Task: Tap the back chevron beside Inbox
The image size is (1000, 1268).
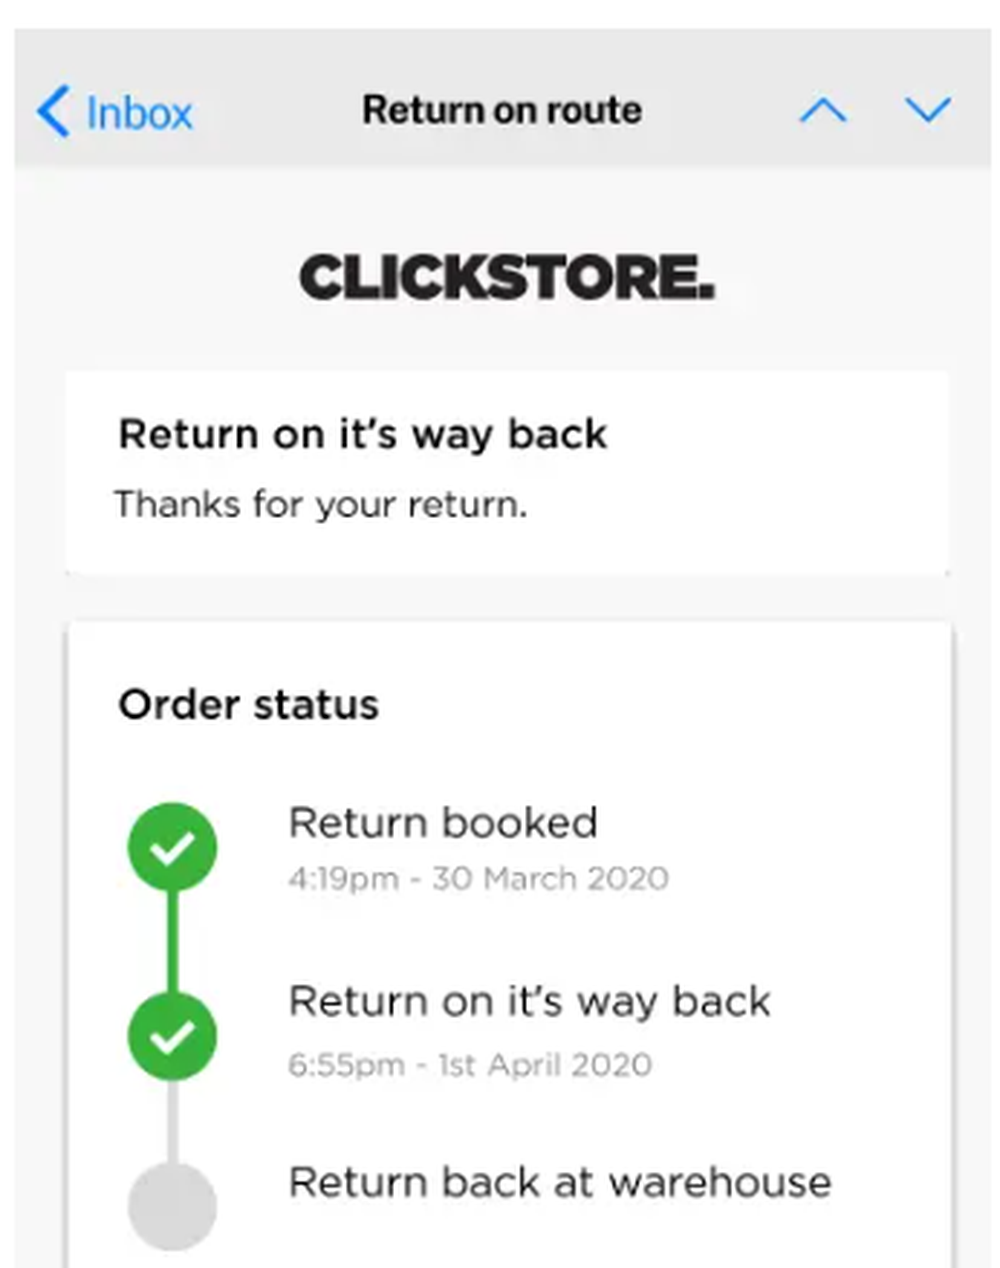Action: coord(53,111)
